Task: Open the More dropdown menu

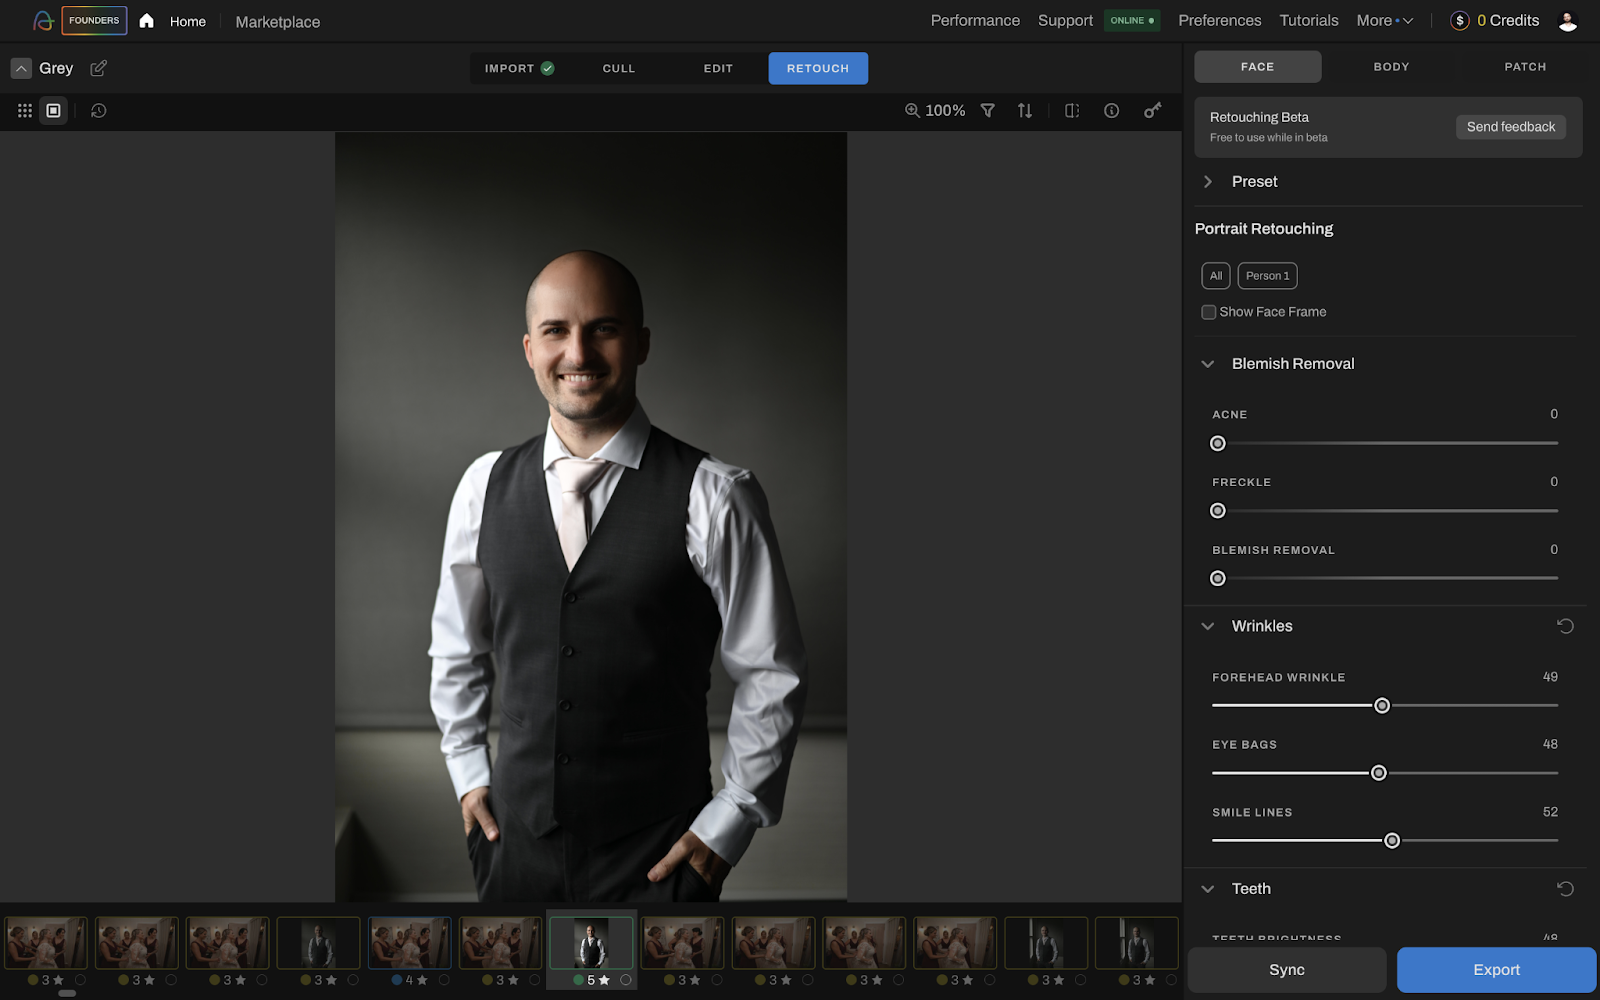Action: tap(1384, 21)
